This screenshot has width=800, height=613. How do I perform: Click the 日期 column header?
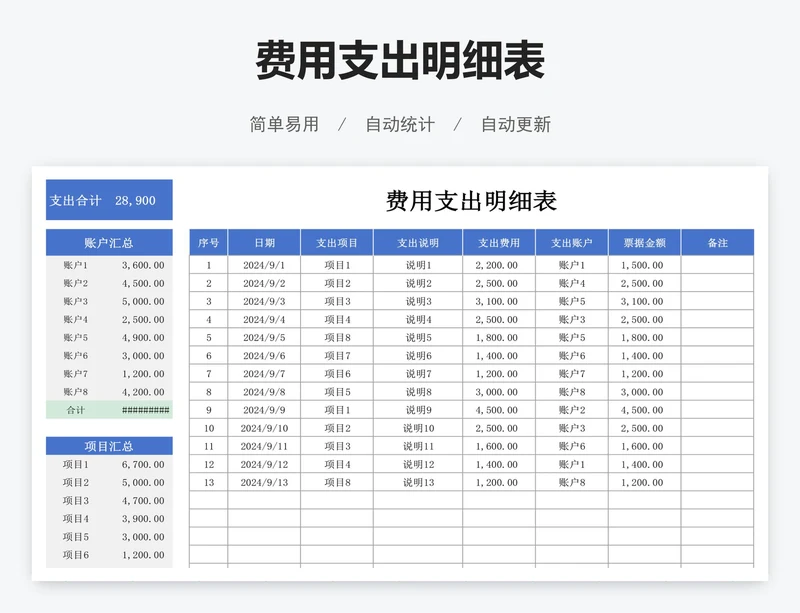[x=264, y=242]
